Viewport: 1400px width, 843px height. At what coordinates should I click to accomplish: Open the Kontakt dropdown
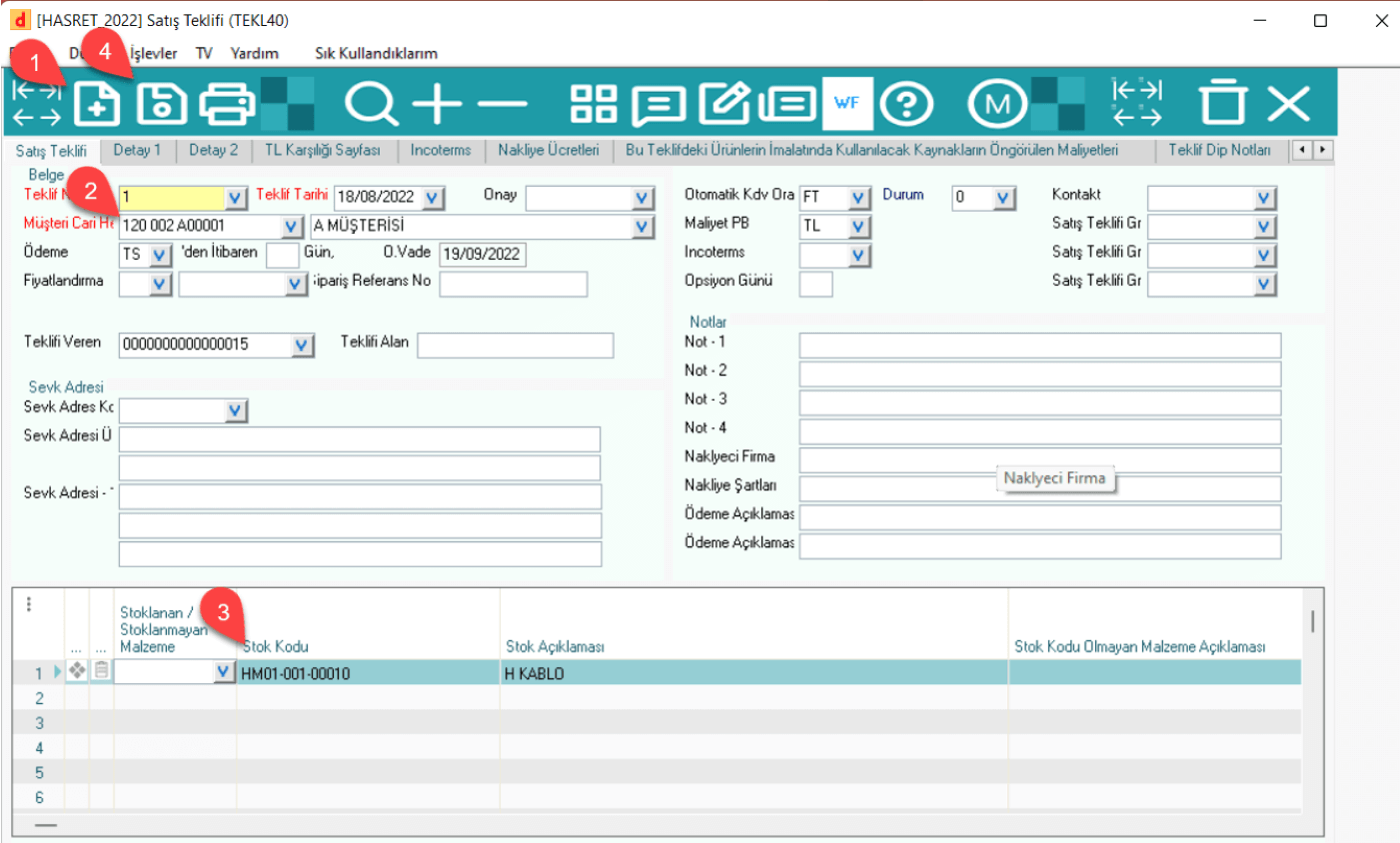point(1266,198)
